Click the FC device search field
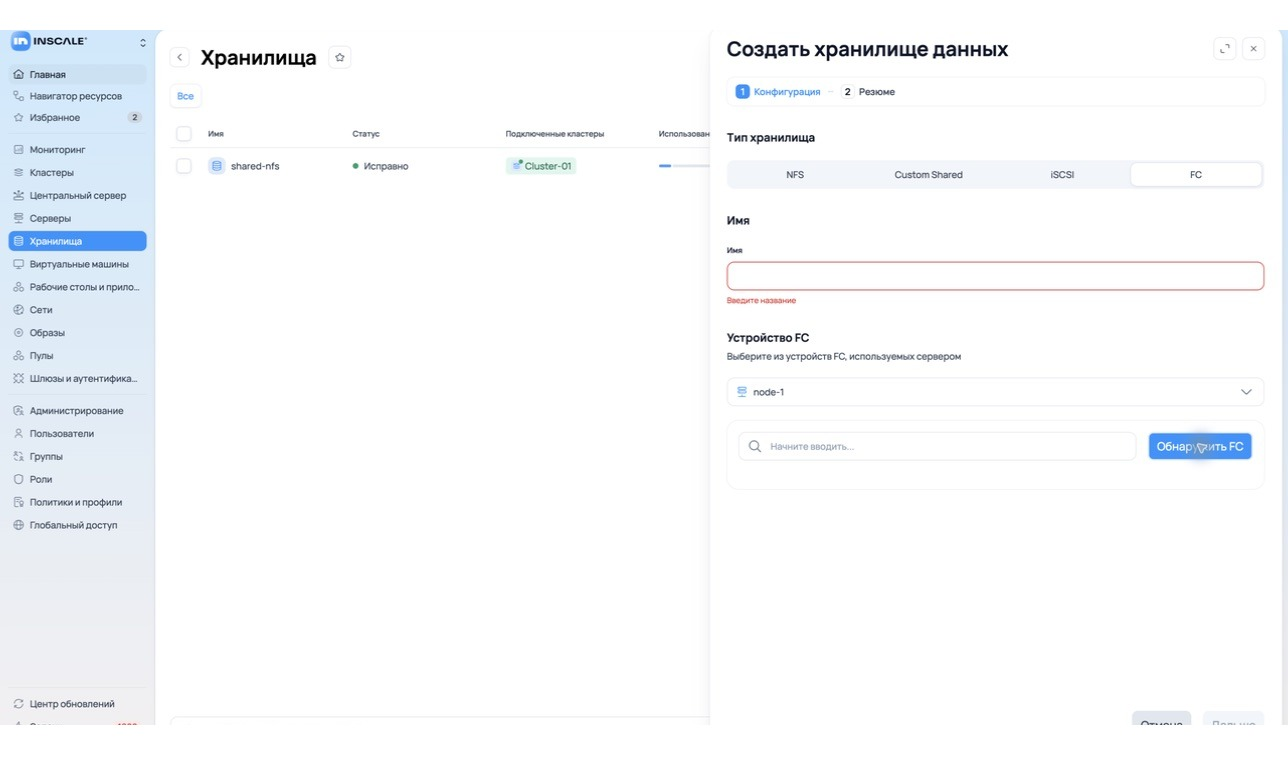This screenshot has height=768, width=1288. 937,447
